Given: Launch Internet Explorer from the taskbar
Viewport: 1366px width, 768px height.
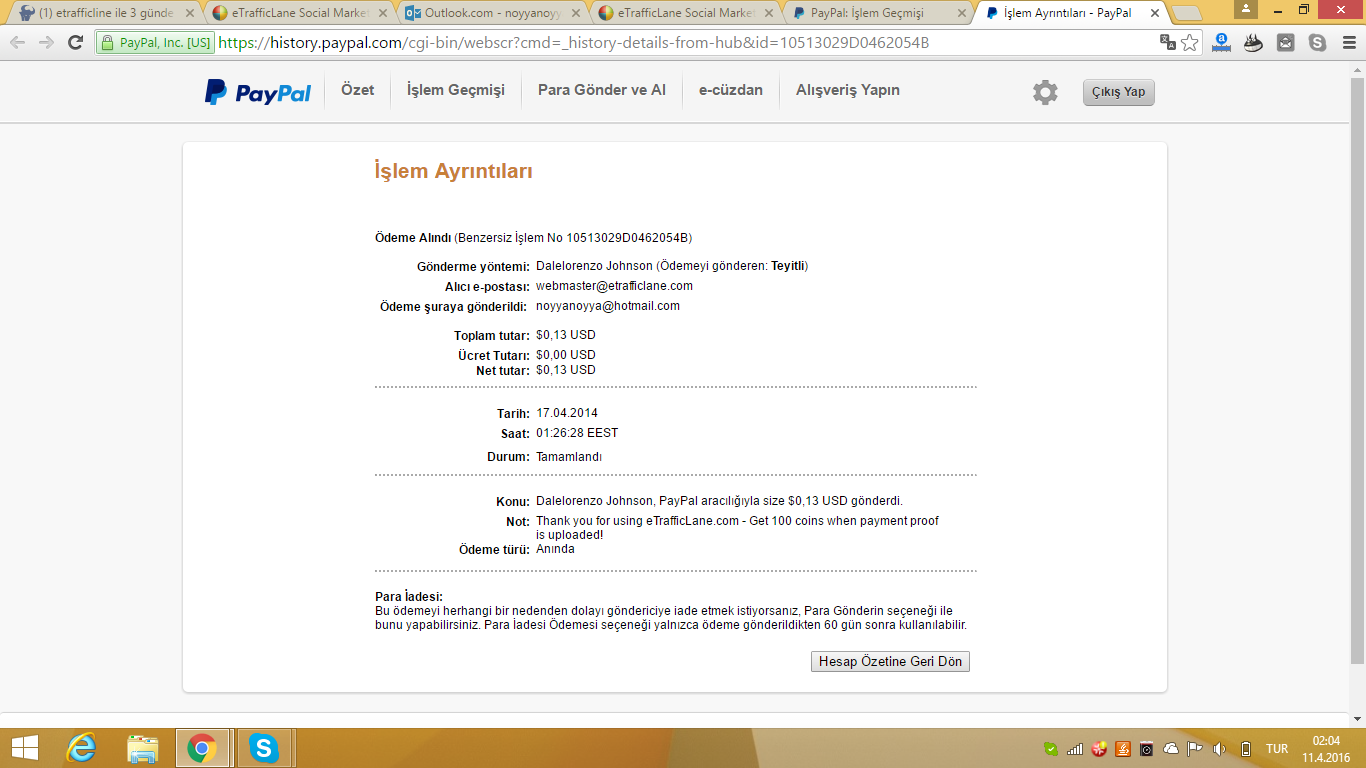Looking at the screenshot, I should (x=81, y=748).
